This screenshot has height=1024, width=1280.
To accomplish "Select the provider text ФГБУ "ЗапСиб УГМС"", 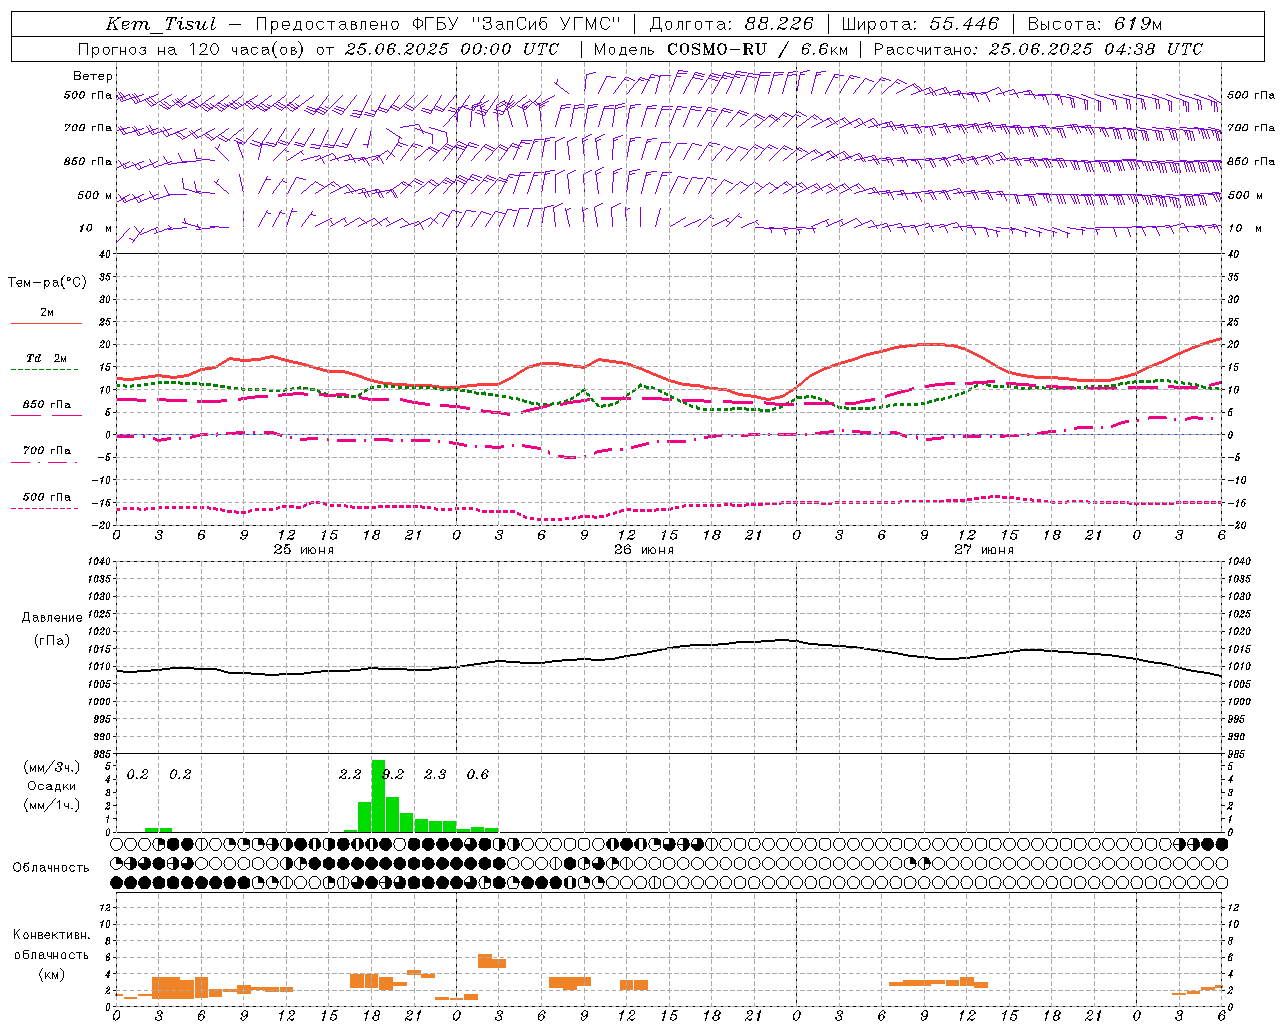I will [516, 24].
